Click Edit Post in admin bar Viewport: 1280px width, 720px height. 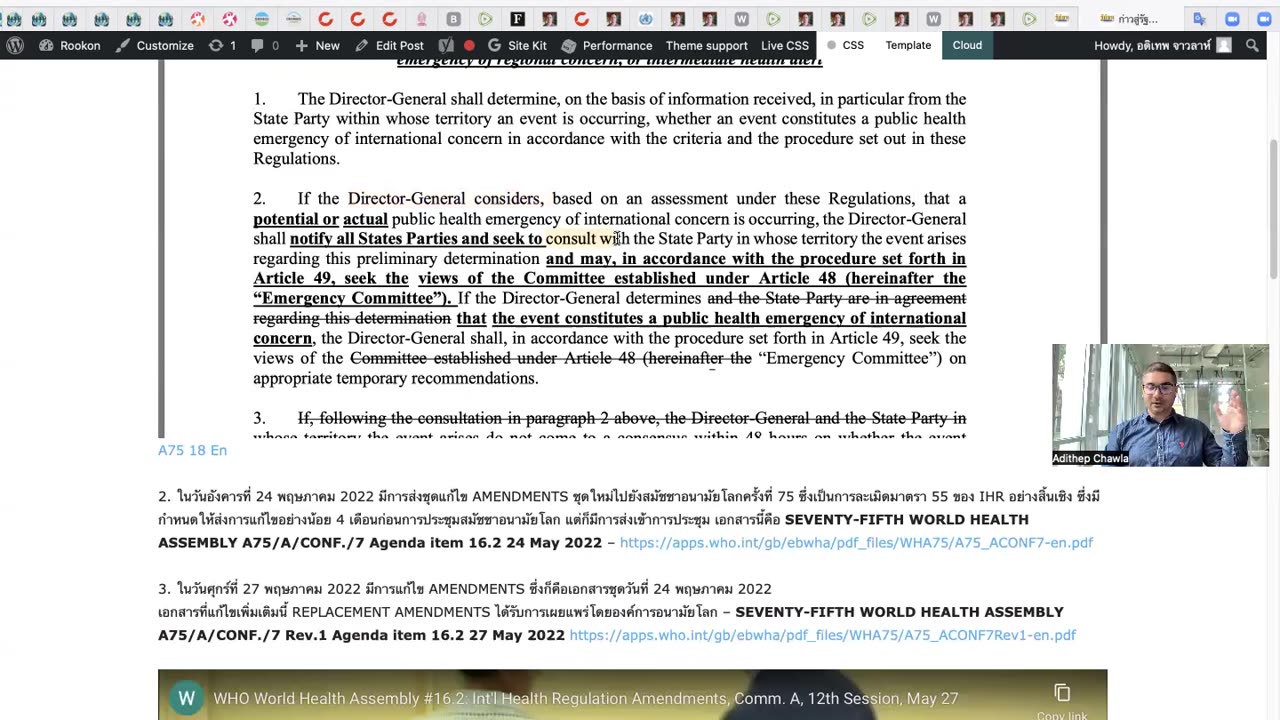pos(389,45)
